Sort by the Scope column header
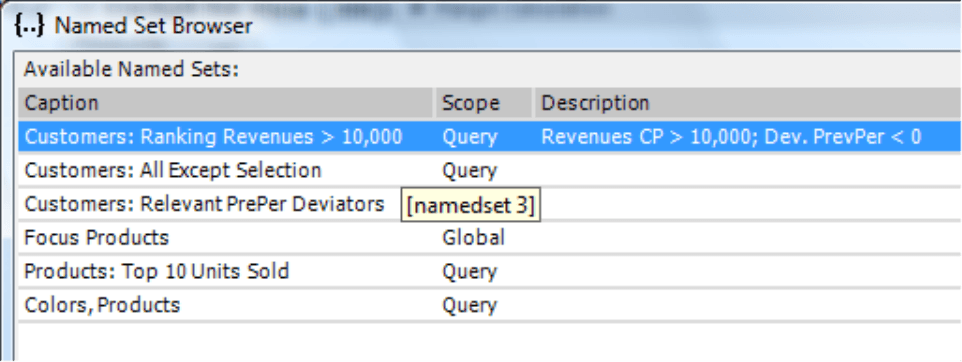This screenshot has height=362, width=962. pos(483,102)
